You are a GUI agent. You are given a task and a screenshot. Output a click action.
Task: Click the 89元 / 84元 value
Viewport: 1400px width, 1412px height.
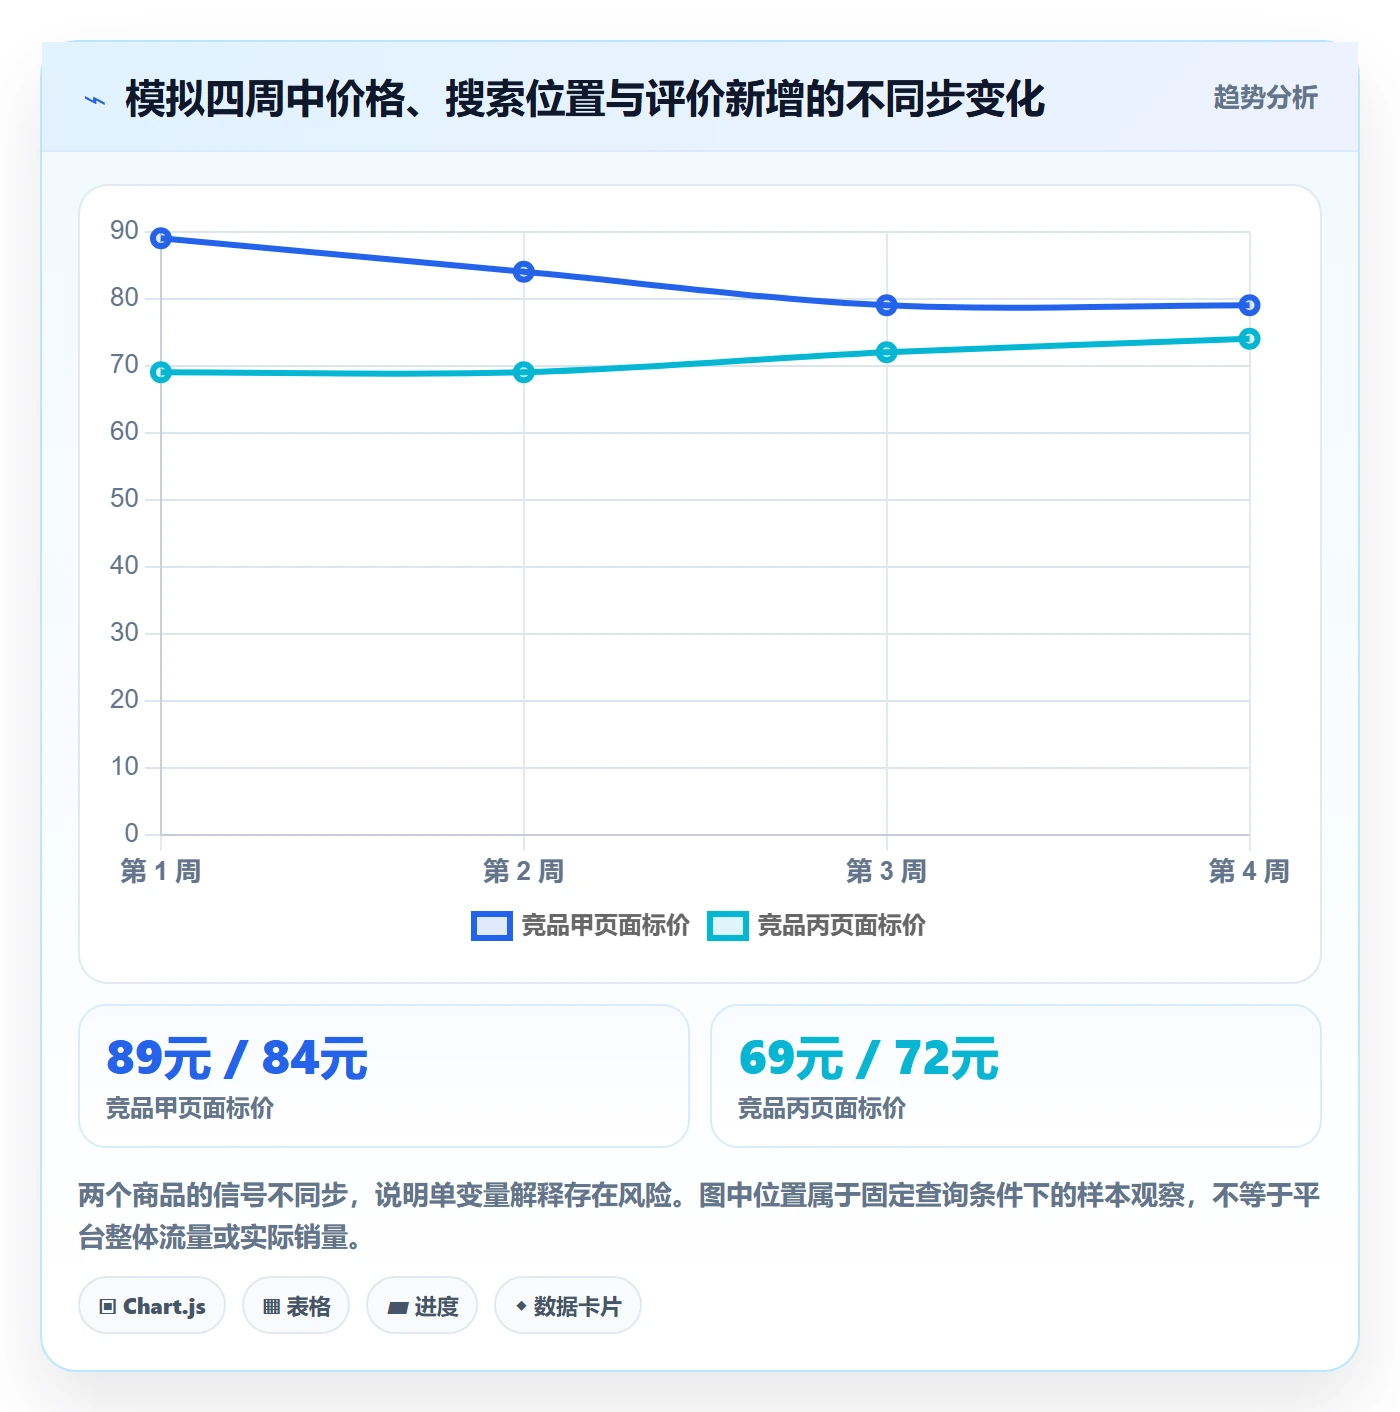coord(237,1058)
